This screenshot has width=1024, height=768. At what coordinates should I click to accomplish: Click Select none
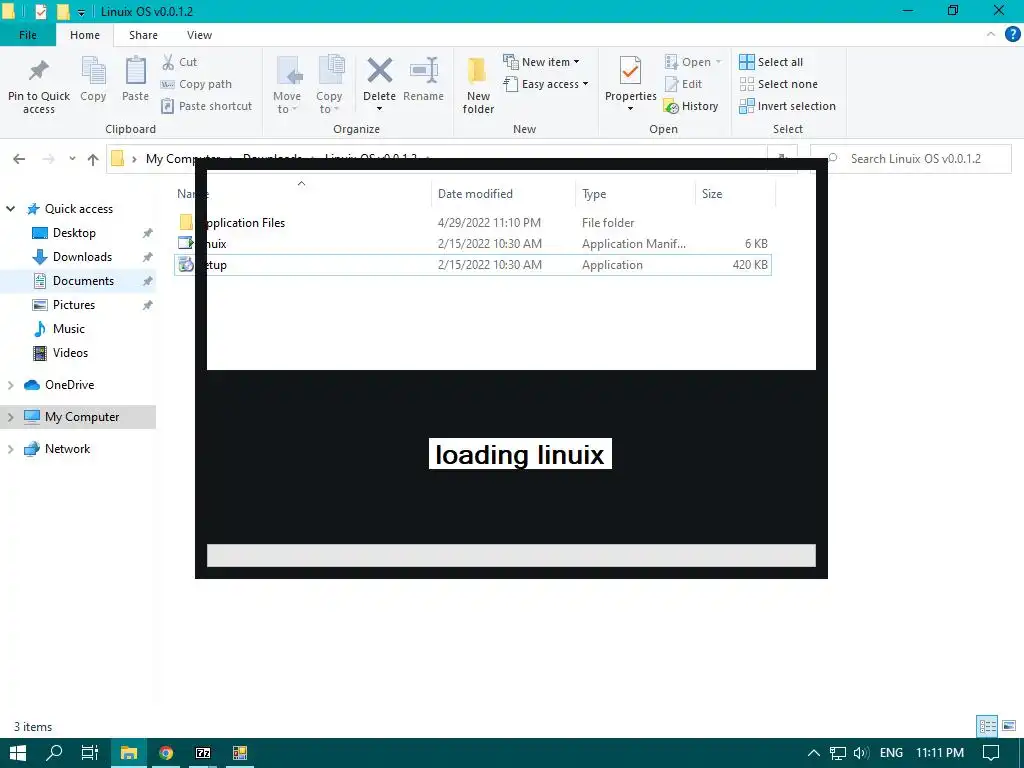[x=778, y=84]
